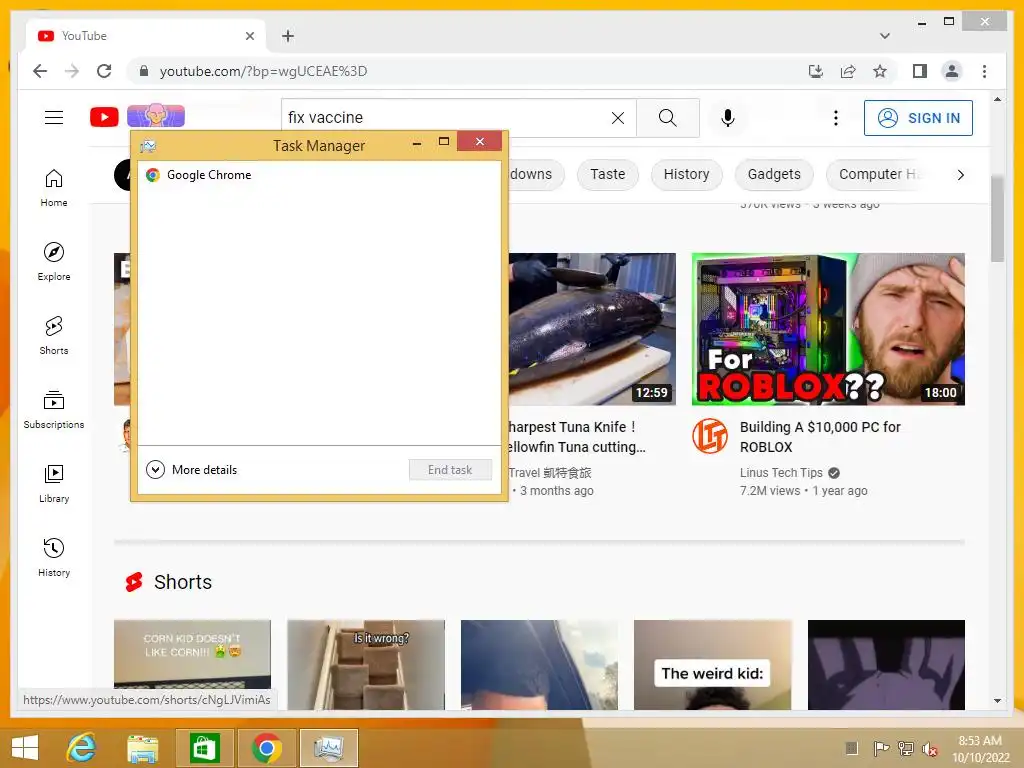Expand More details in Task Manager

pos(191,470)
